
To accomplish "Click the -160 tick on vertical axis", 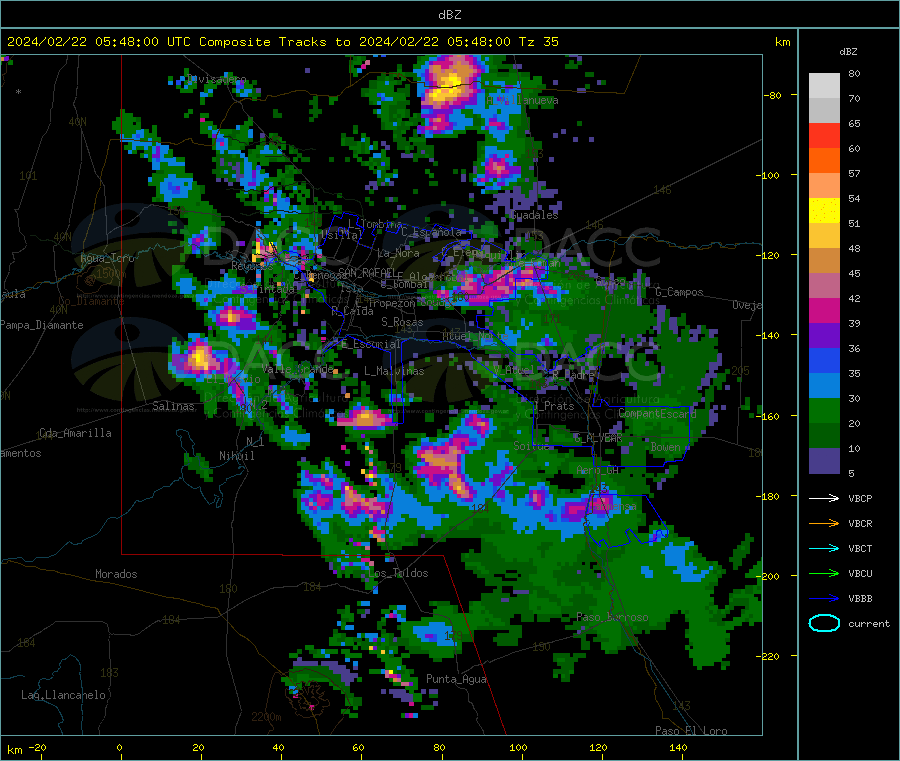I will [769, 416].
